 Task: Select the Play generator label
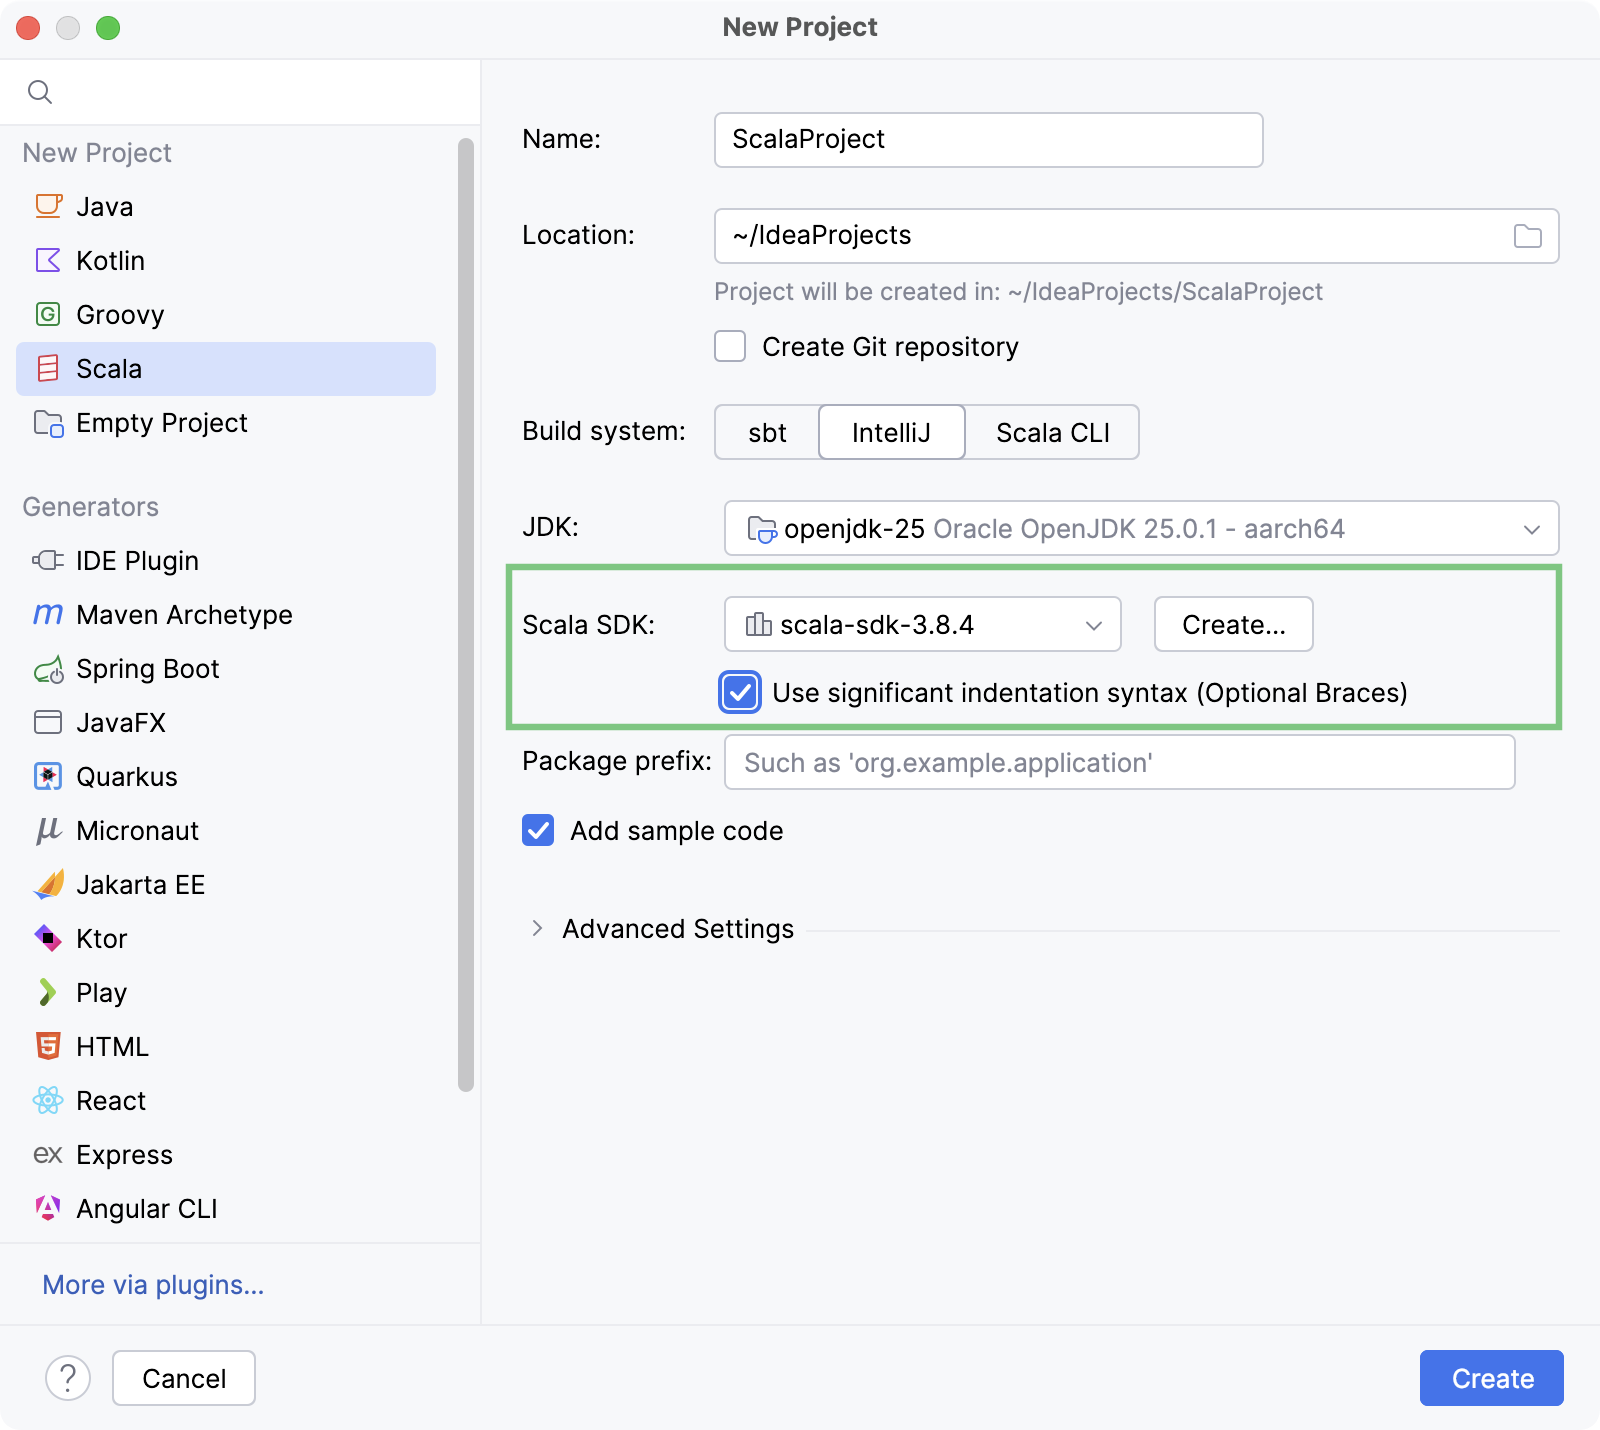(101, 992)
